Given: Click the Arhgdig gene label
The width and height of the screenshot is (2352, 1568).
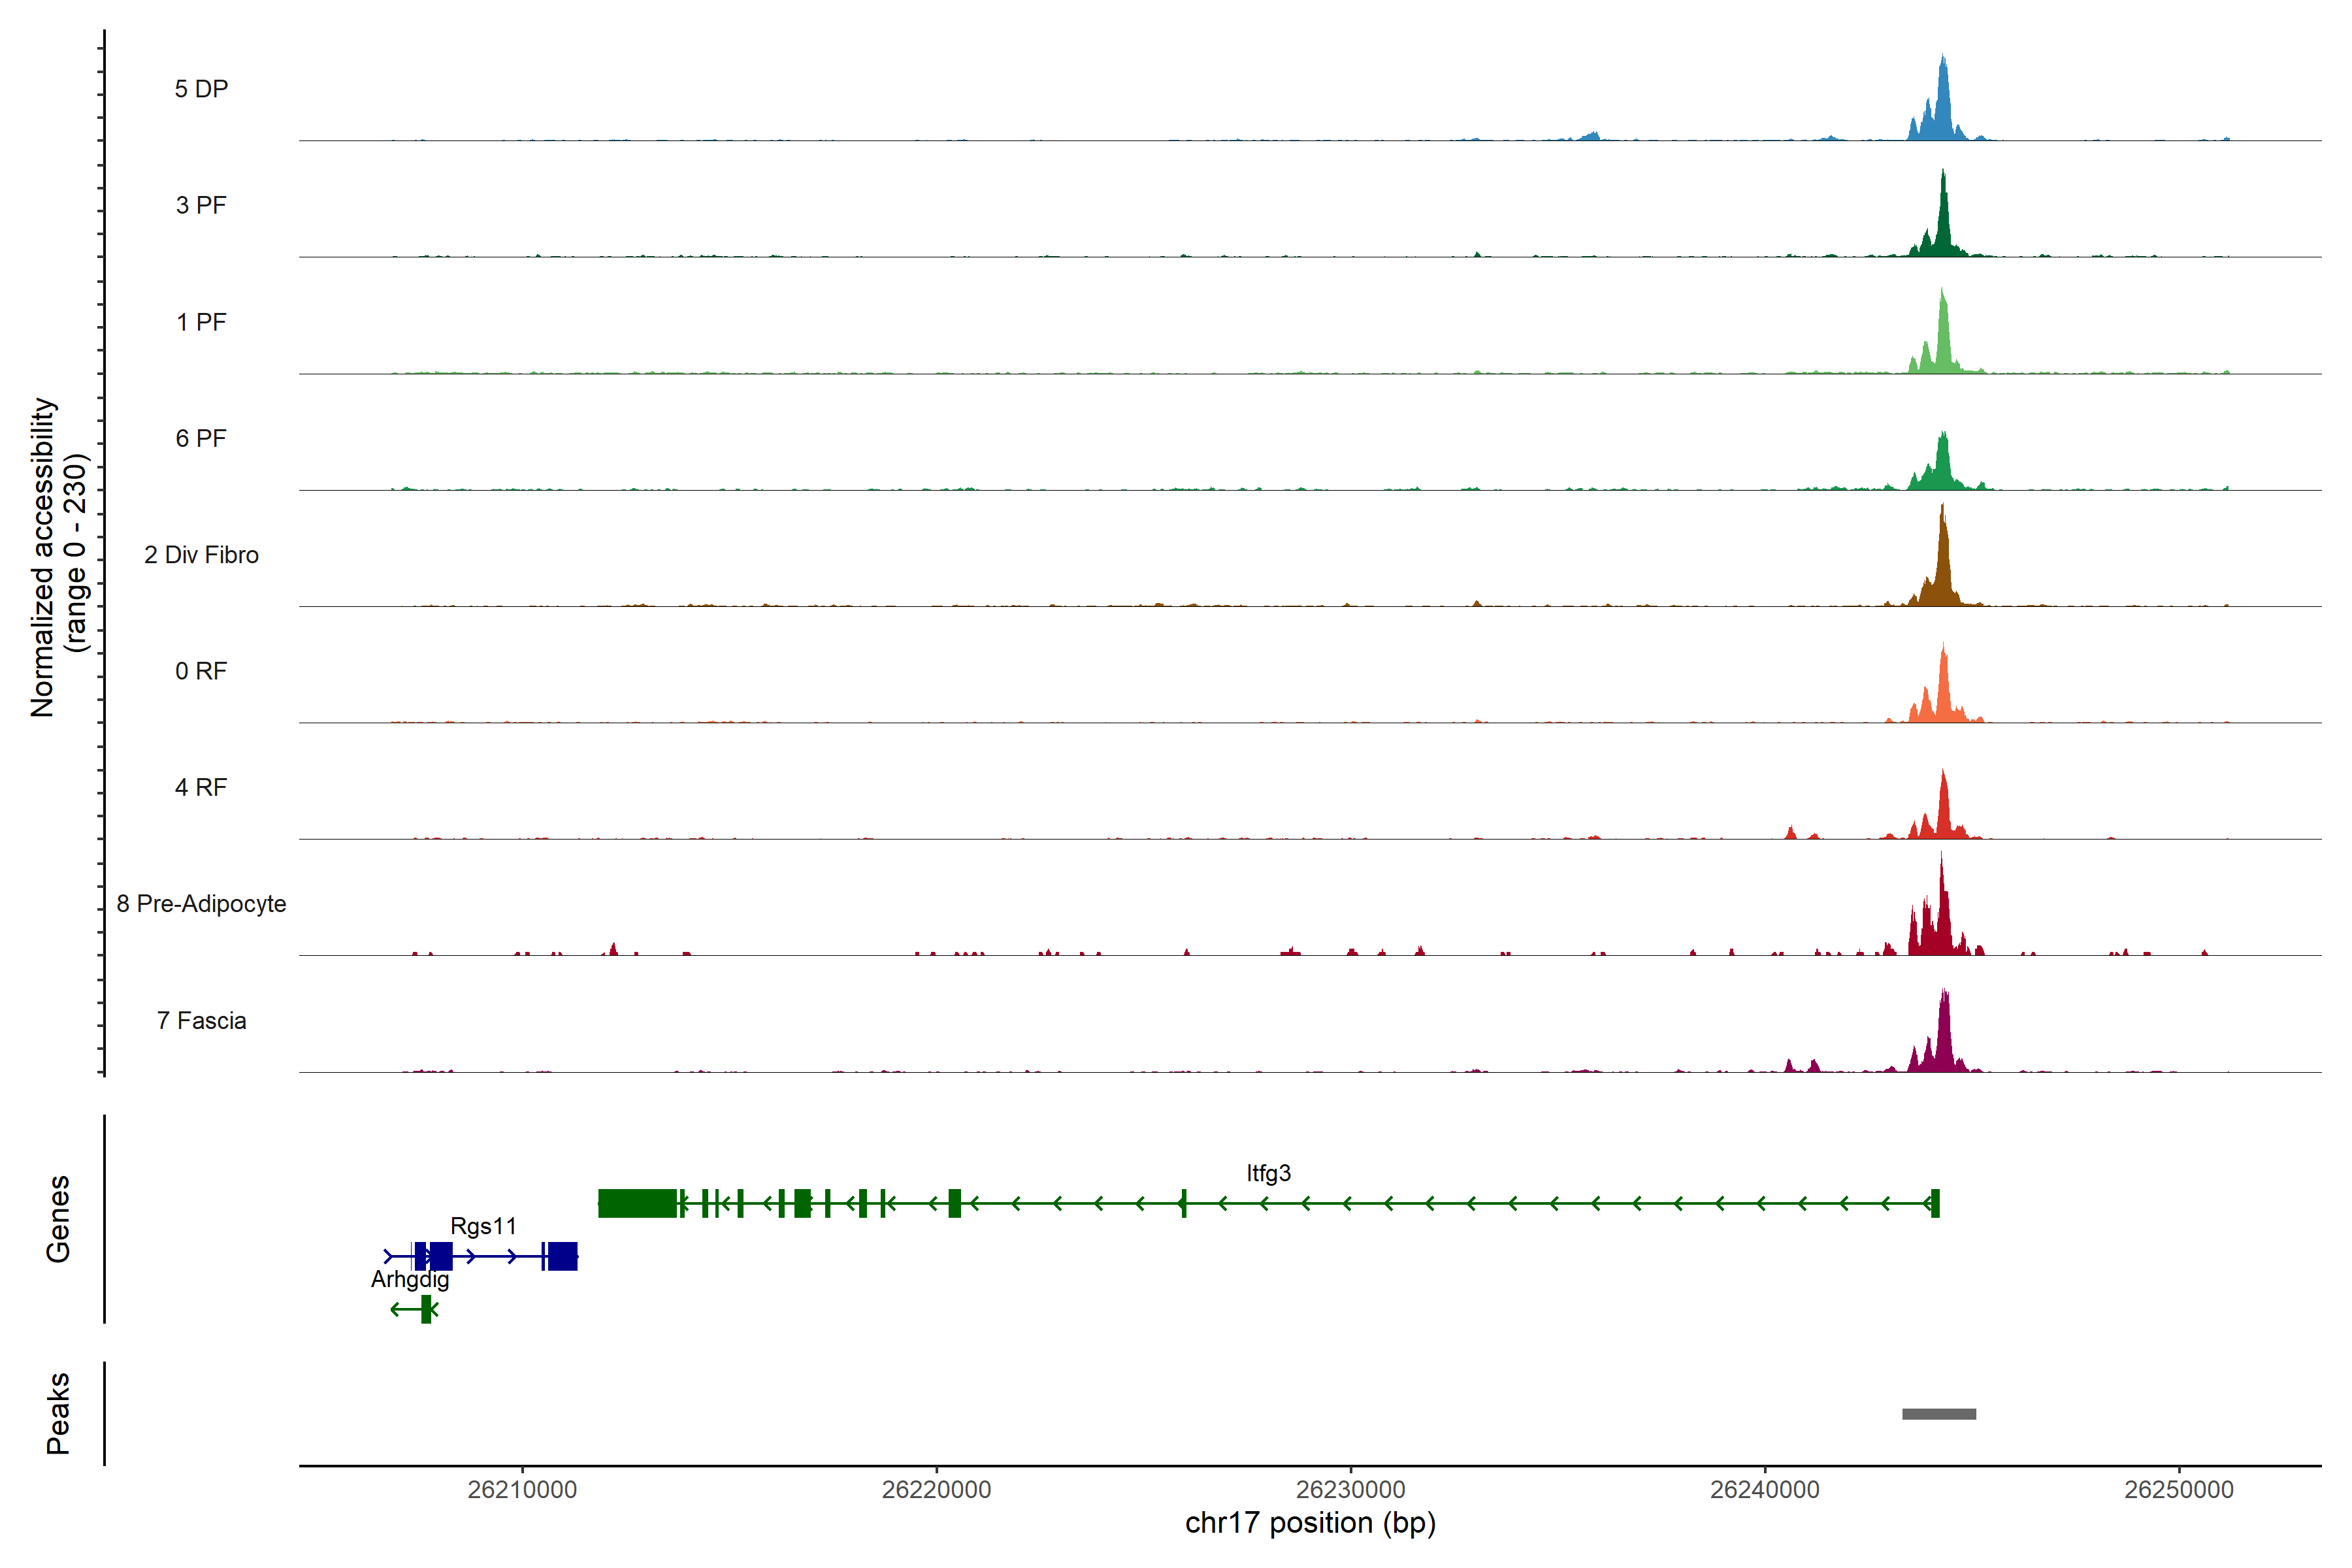Looking at the screenshot, I should [x=410, y=1279].
